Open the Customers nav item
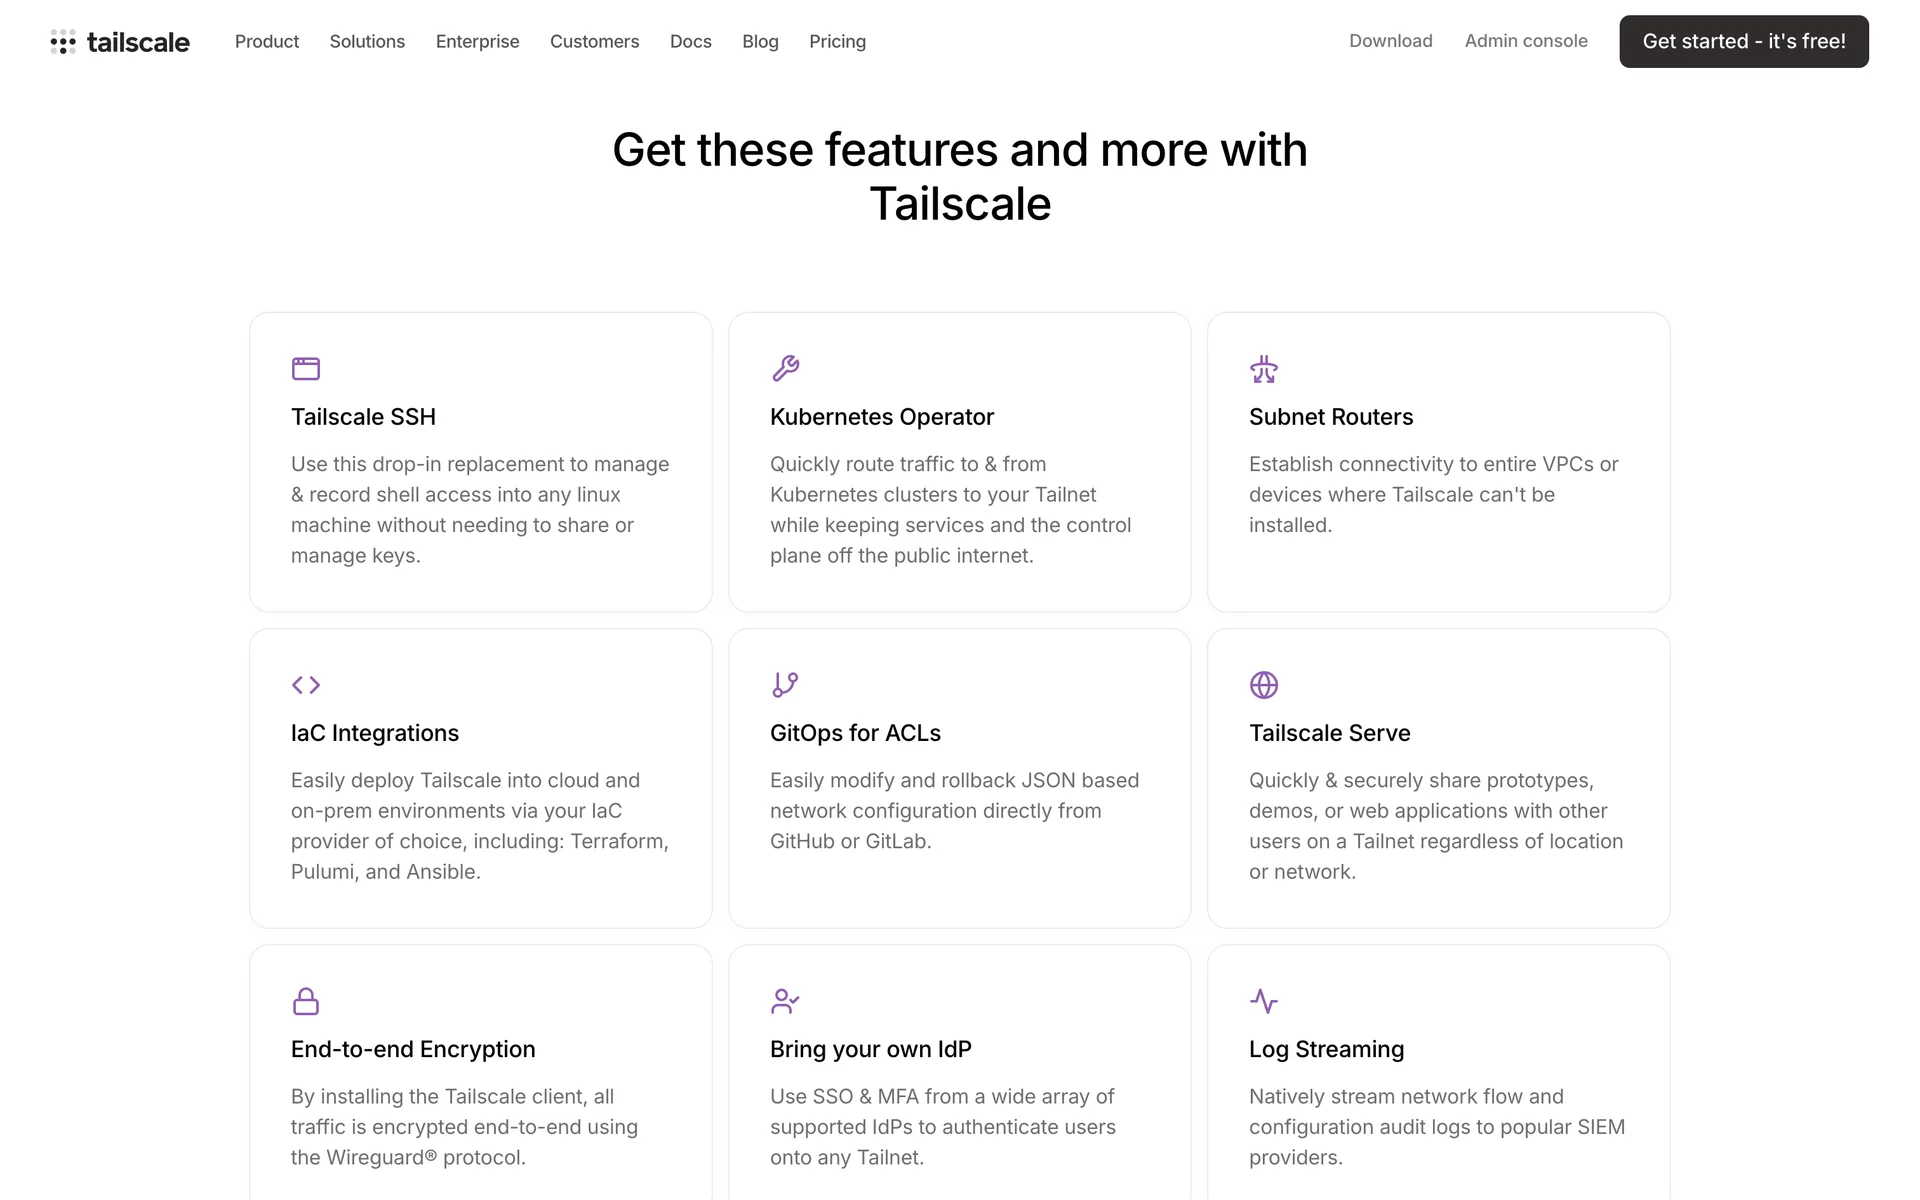 pos(594,42)
